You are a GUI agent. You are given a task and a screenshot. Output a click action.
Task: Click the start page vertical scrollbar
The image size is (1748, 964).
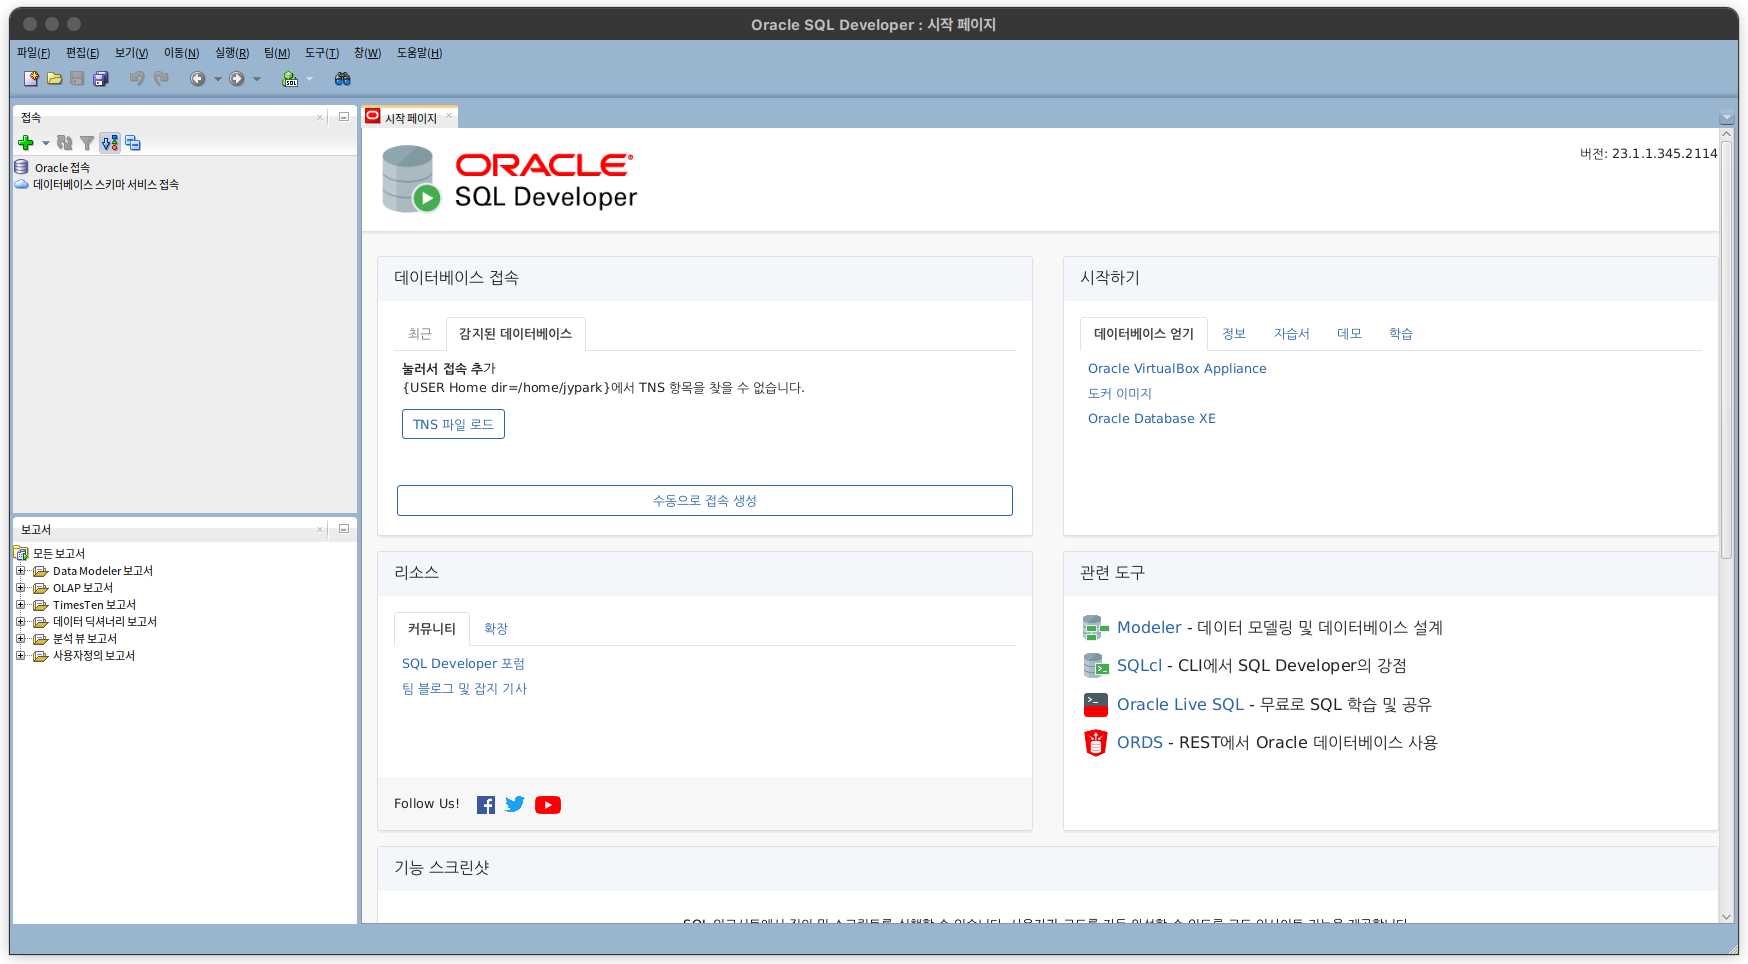tap(1726, 350)
